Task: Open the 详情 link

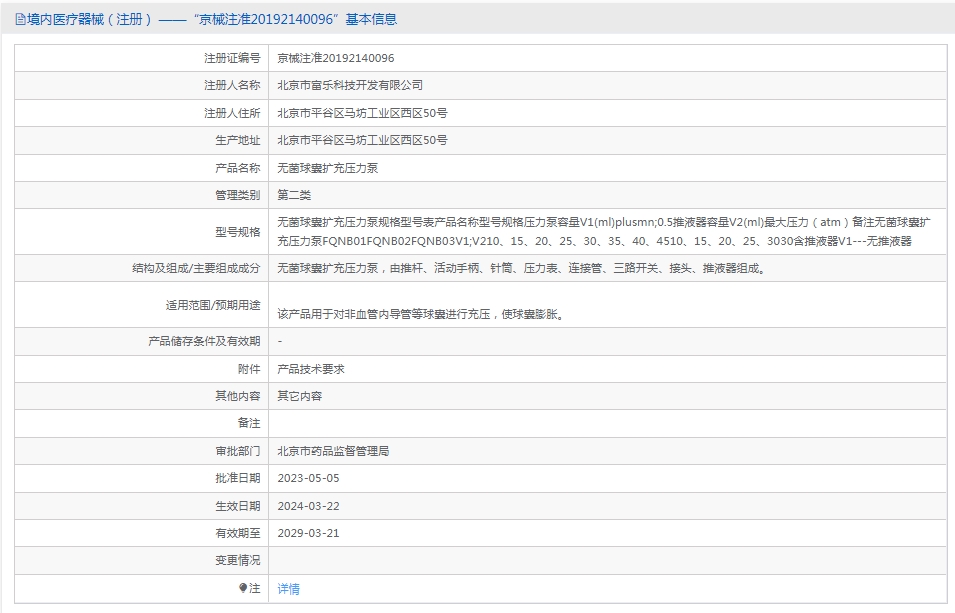Action: tap(289, 589)
